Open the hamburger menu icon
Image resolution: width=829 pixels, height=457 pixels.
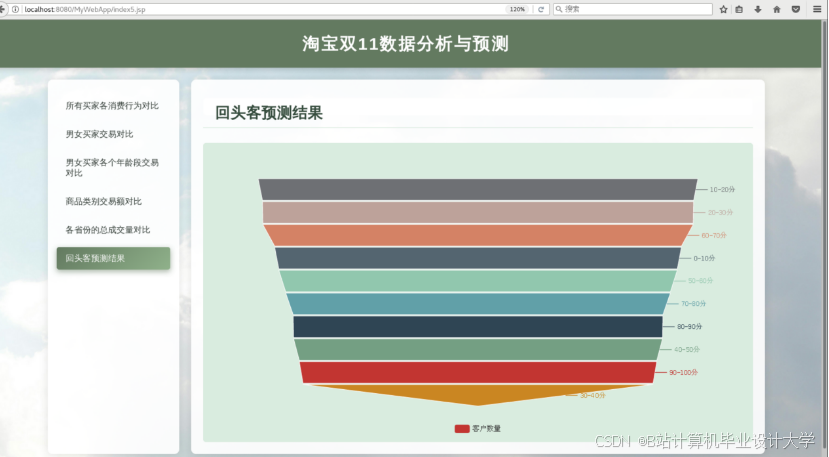coord(817,9)
